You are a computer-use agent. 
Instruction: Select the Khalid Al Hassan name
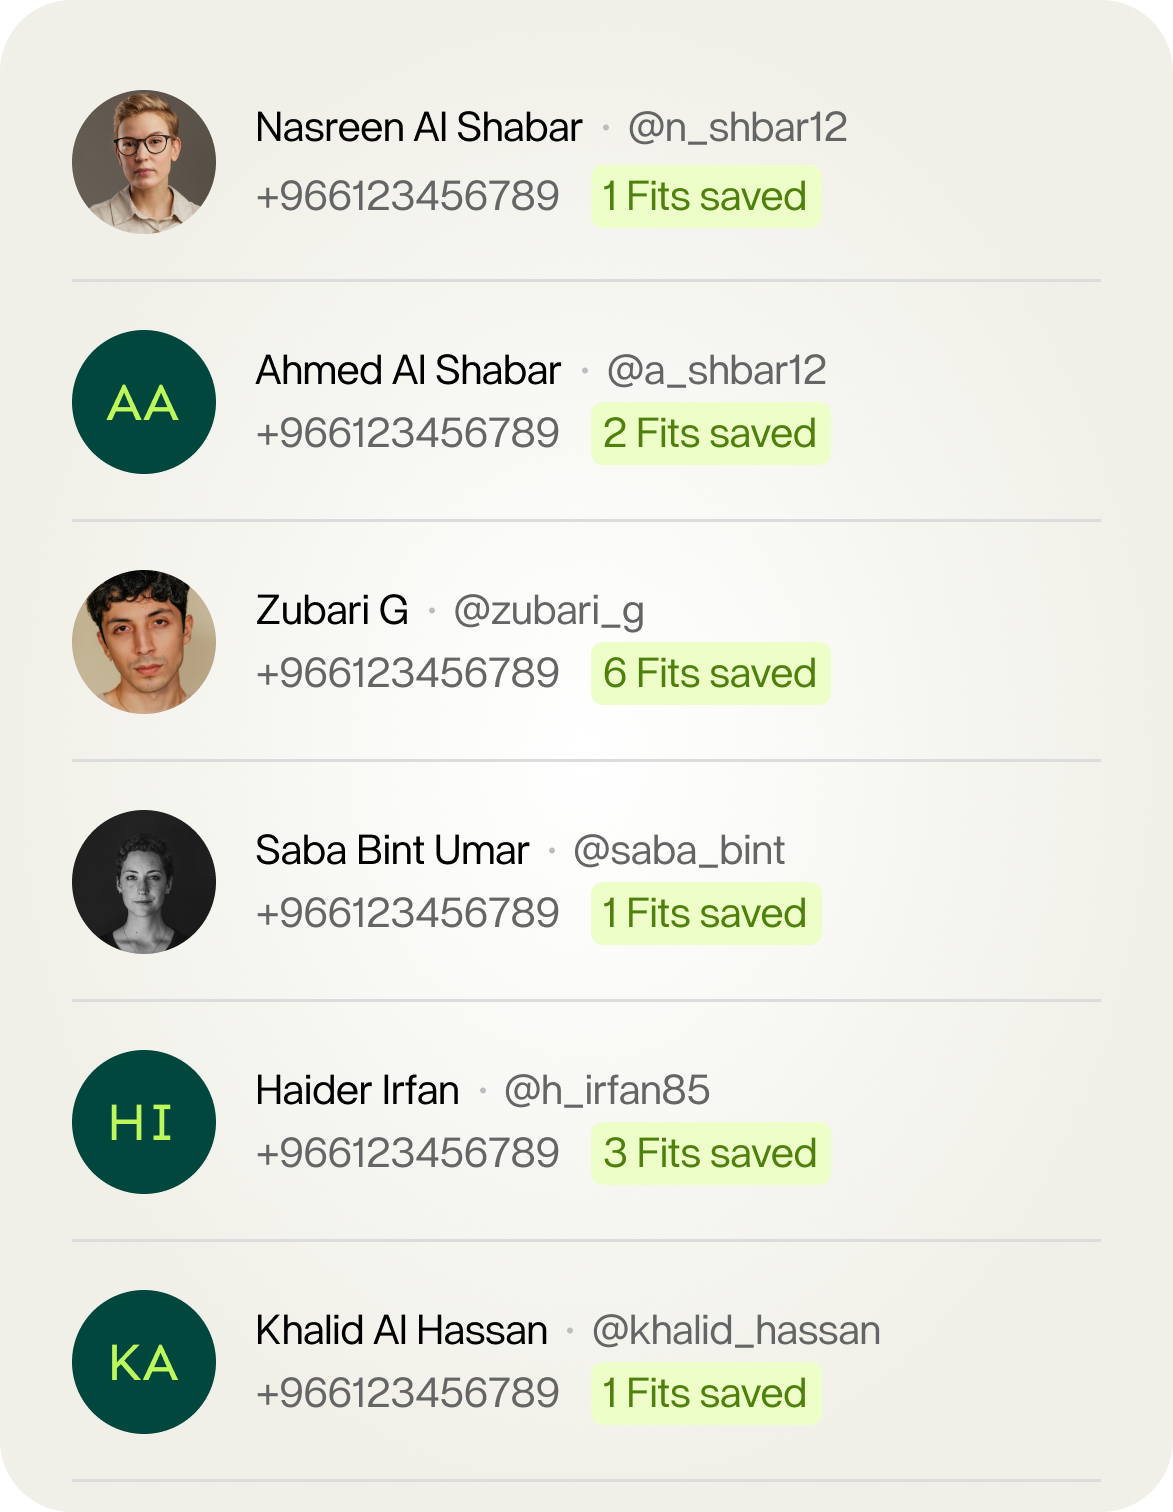(401, 1331)
